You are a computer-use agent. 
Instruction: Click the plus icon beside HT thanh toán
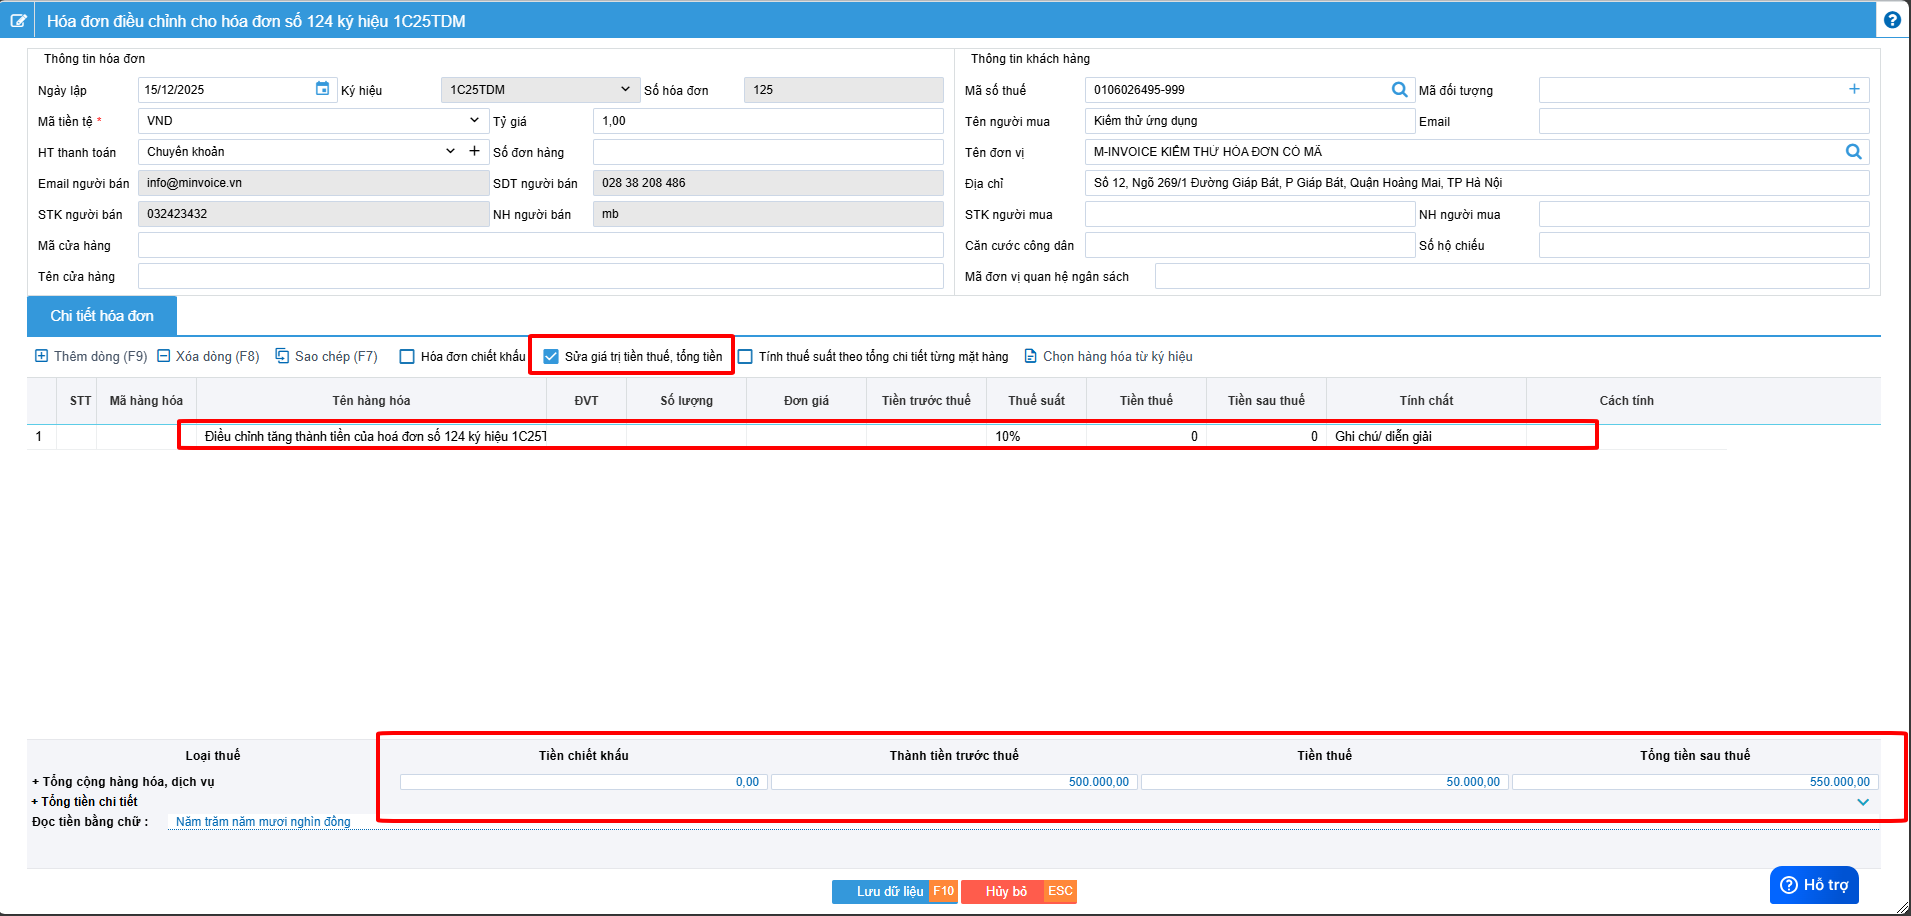pos(474,151)
